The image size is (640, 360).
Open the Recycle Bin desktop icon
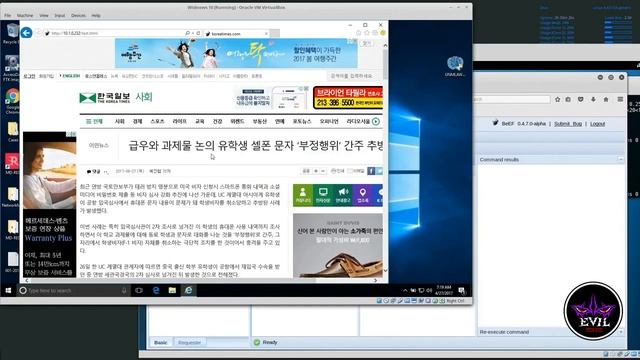pos(11,33)
